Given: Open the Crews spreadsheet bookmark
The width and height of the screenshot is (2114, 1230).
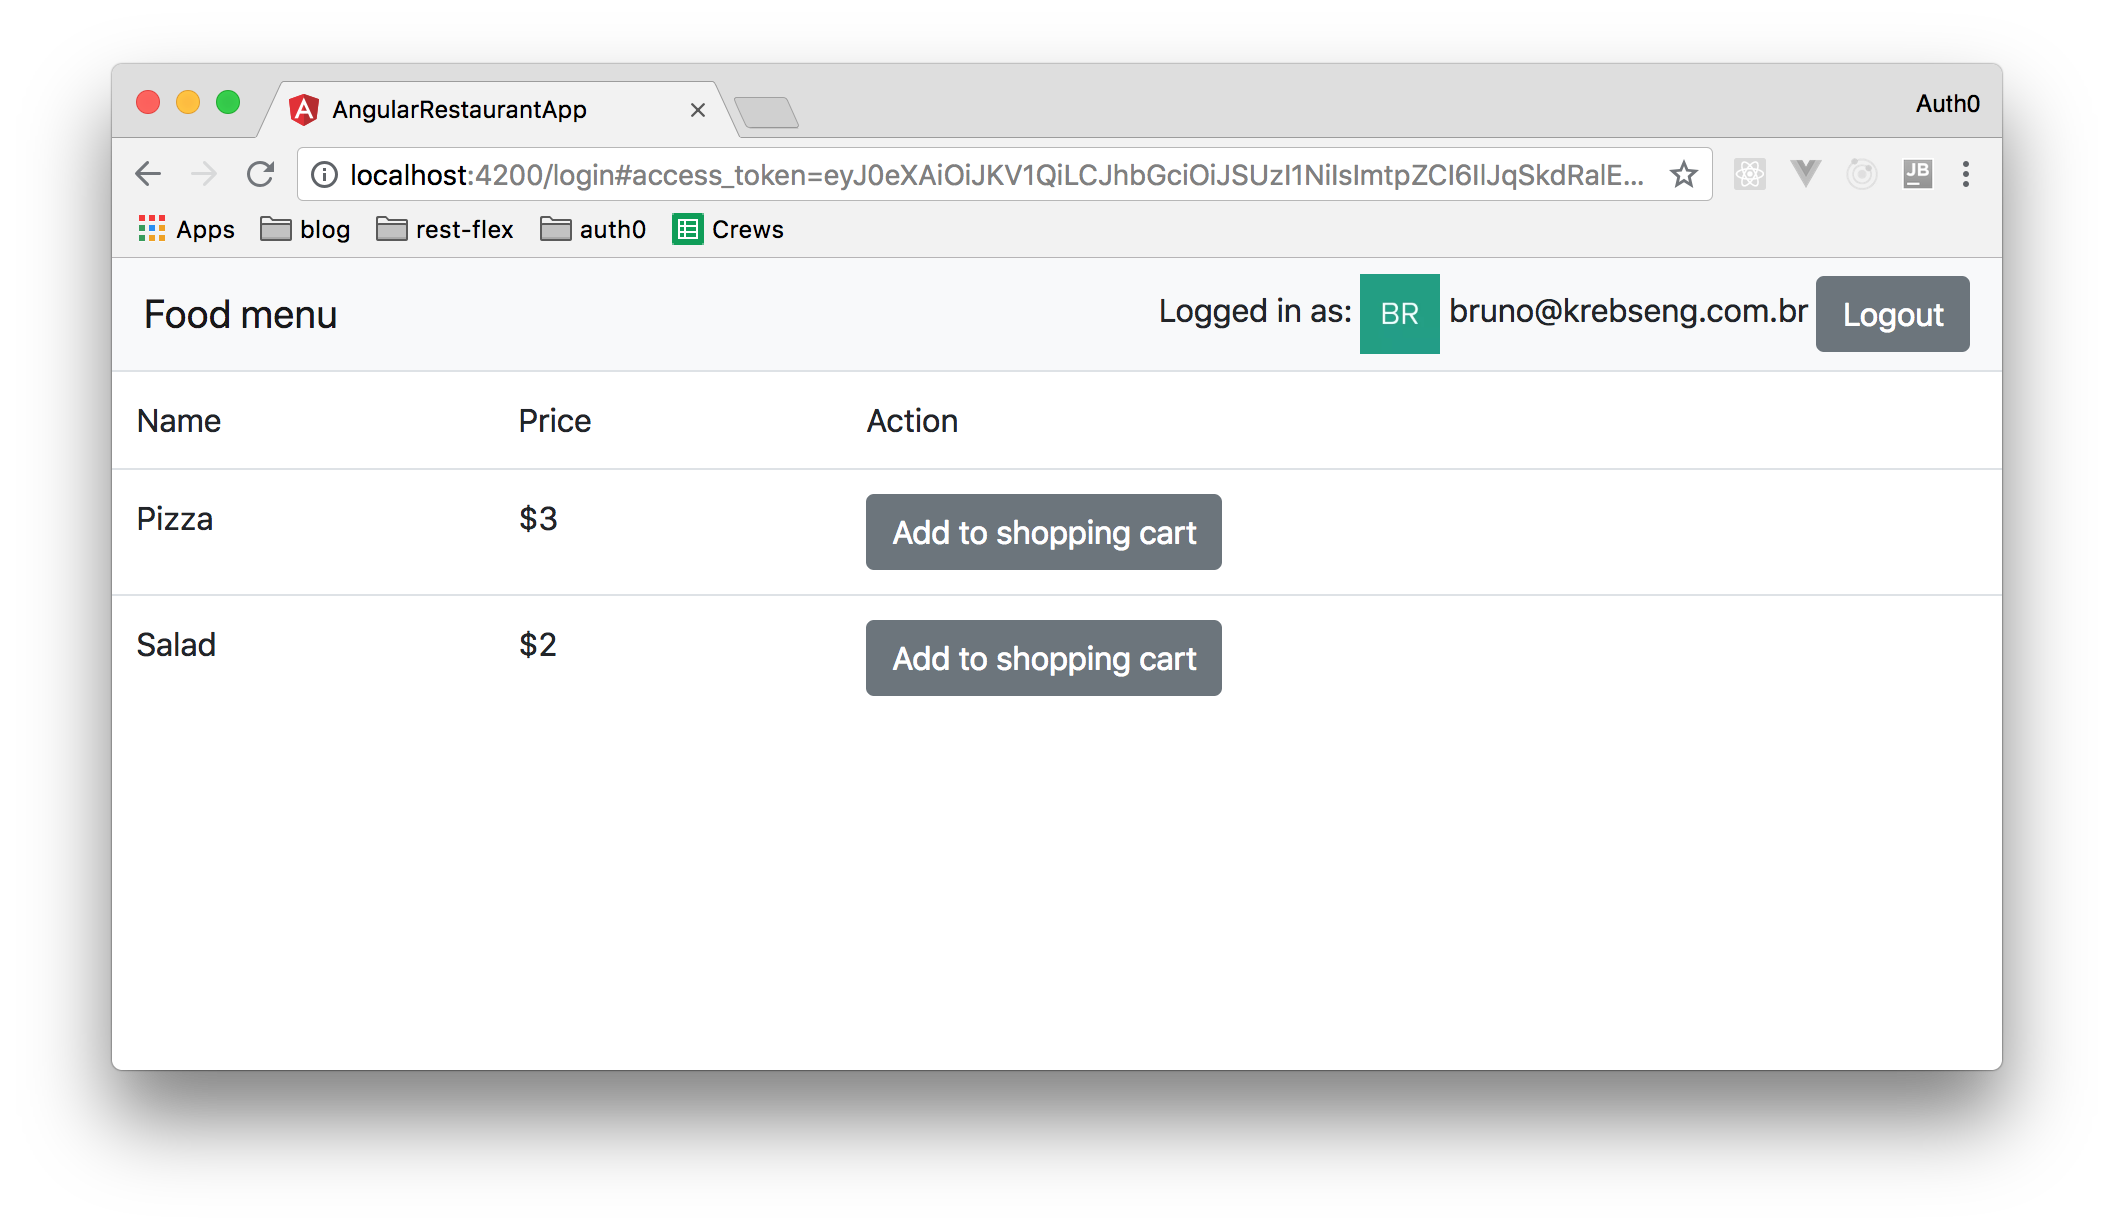Looking at the screenshot, I should click(728, 229).
